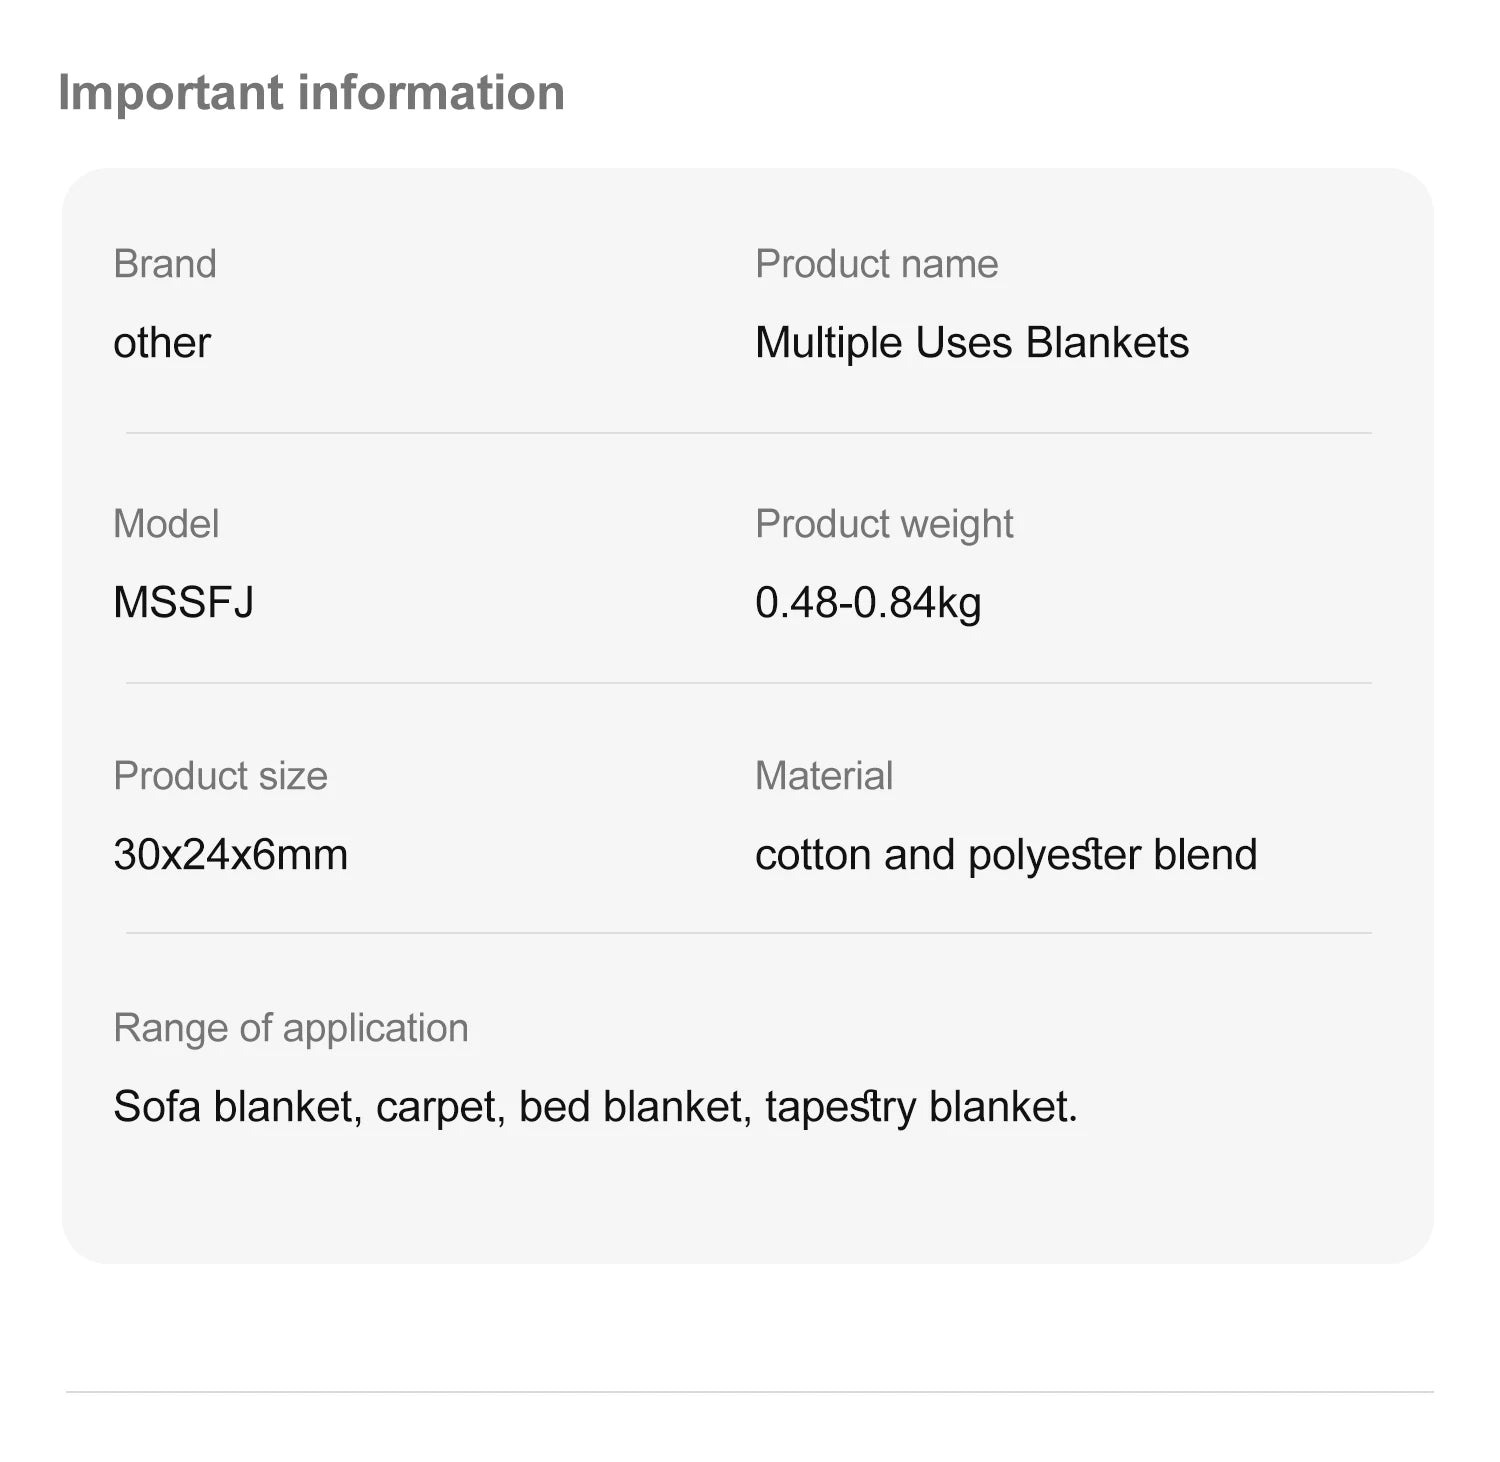Click the Model field label

tap(166, 524)
